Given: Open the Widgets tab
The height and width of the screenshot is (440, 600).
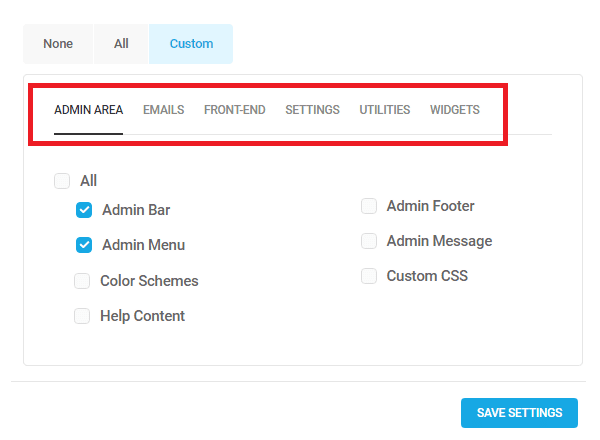Looking at the screenshot, I should click(455, 110).
